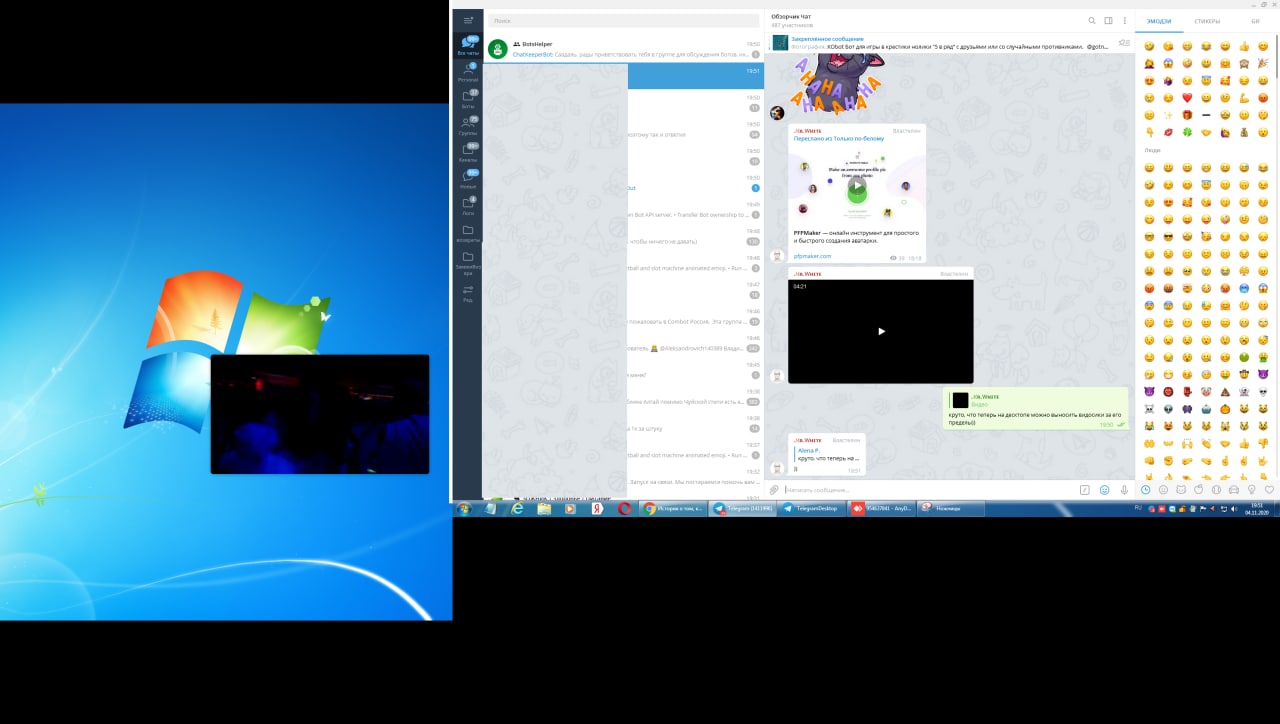Screen dimensions: 1280x724
Task: Click the reply quote to Alena P.
Action: point(828,454)
